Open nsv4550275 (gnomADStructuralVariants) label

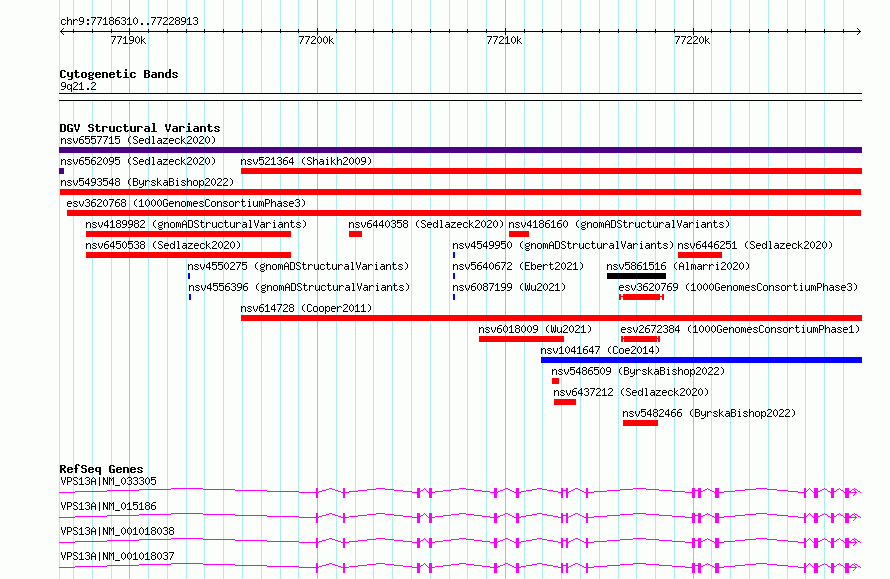[x=299, y=266]
